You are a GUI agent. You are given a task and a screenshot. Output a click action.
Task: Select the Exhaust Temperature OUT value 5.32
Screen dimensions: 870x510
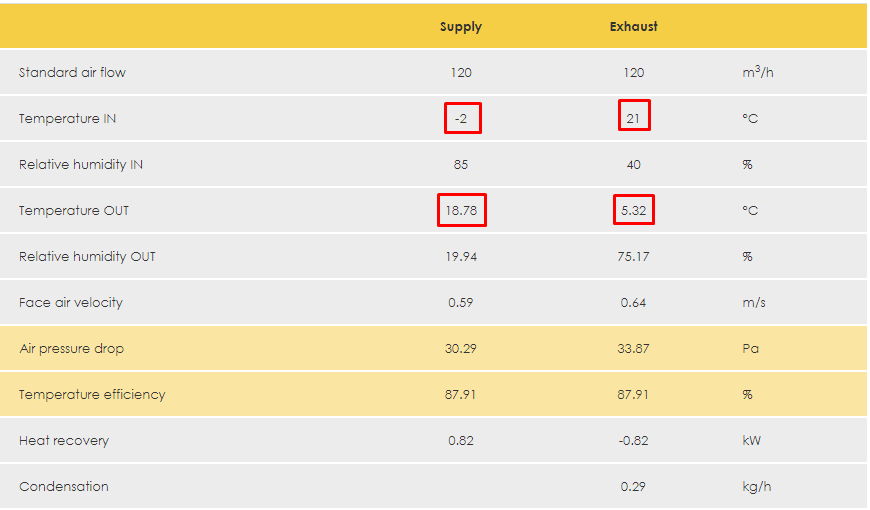point(634,211)
